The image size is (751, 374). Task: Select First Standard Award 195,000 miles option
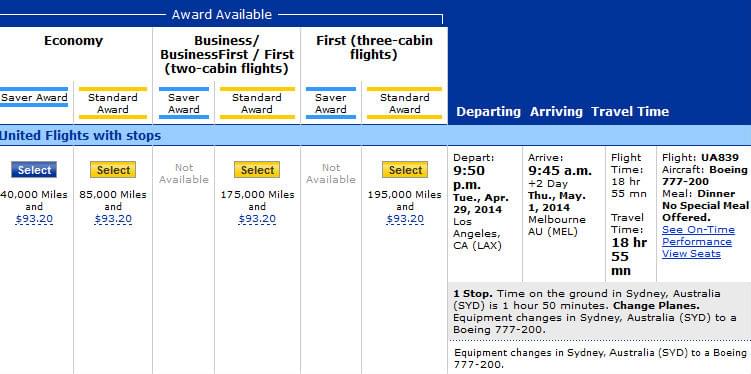coord(405,170)
